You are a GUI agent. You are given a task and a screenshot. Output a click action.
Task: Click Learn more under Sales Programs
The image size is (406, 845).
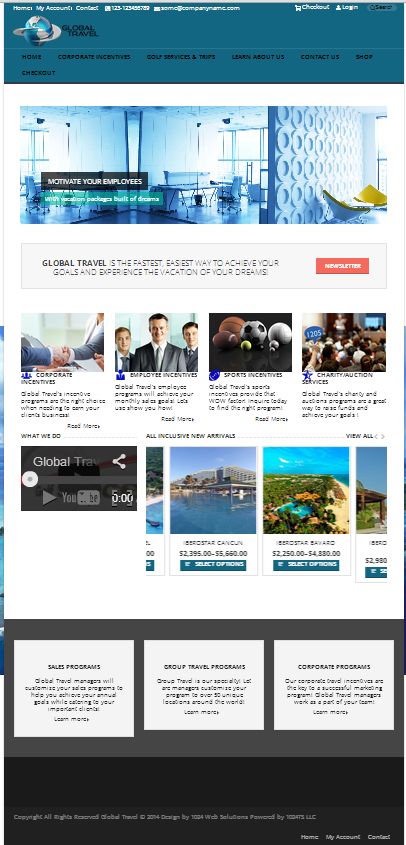click(71, 719)
